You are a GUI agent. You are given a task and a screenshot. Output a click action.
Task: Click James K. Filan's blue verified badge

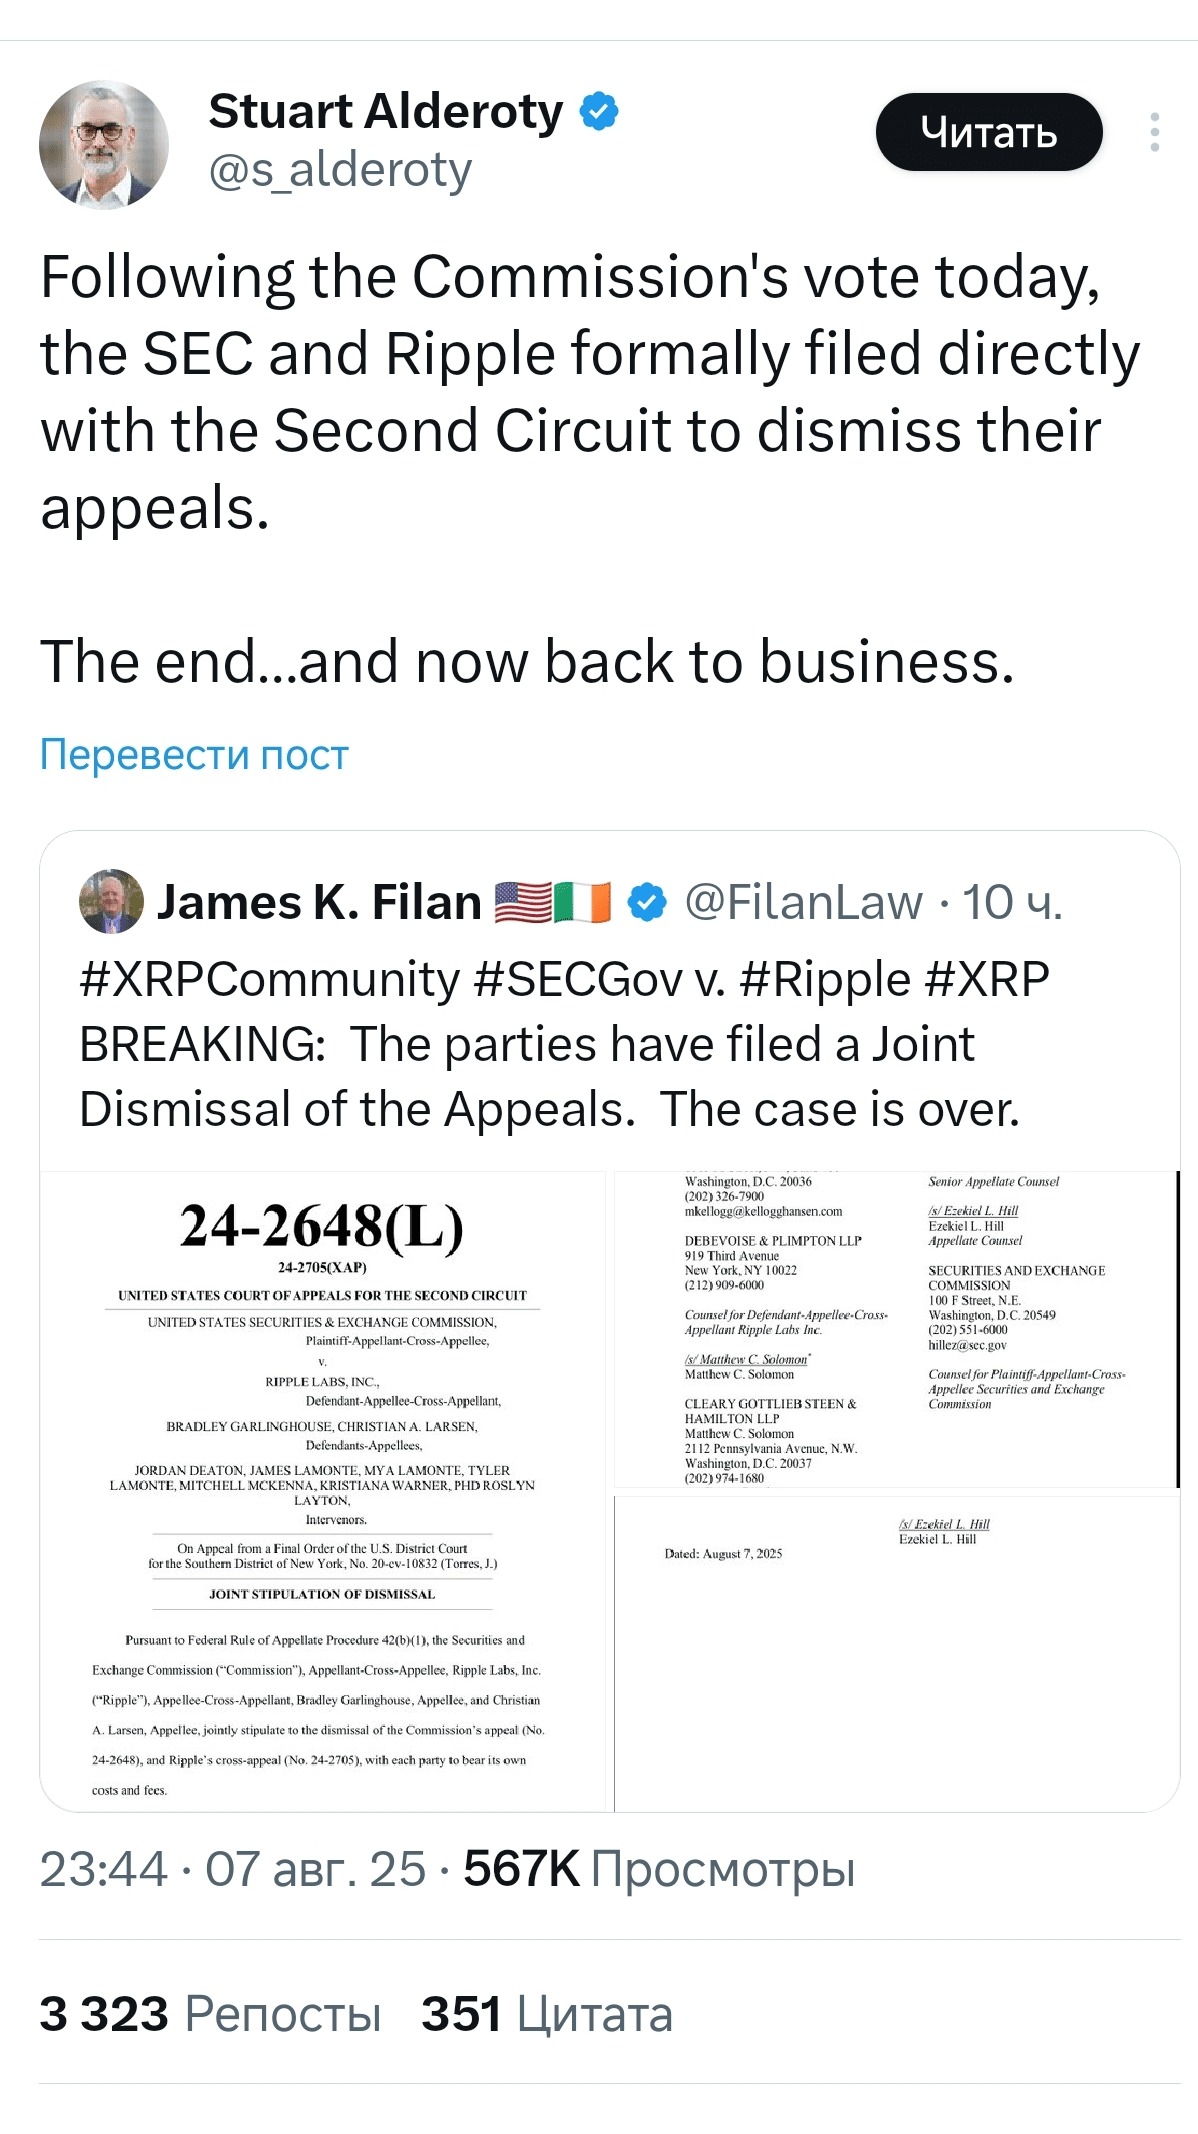(647, 902)
